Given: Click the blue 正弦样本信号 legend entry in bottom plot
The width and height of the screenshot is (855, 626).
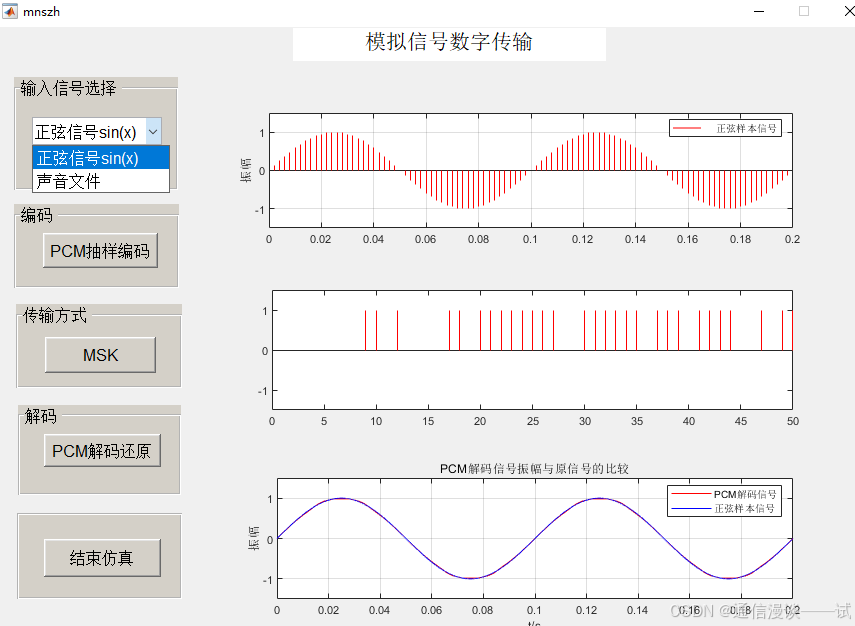Looking at the screenshot, I should tap(724, 508).
